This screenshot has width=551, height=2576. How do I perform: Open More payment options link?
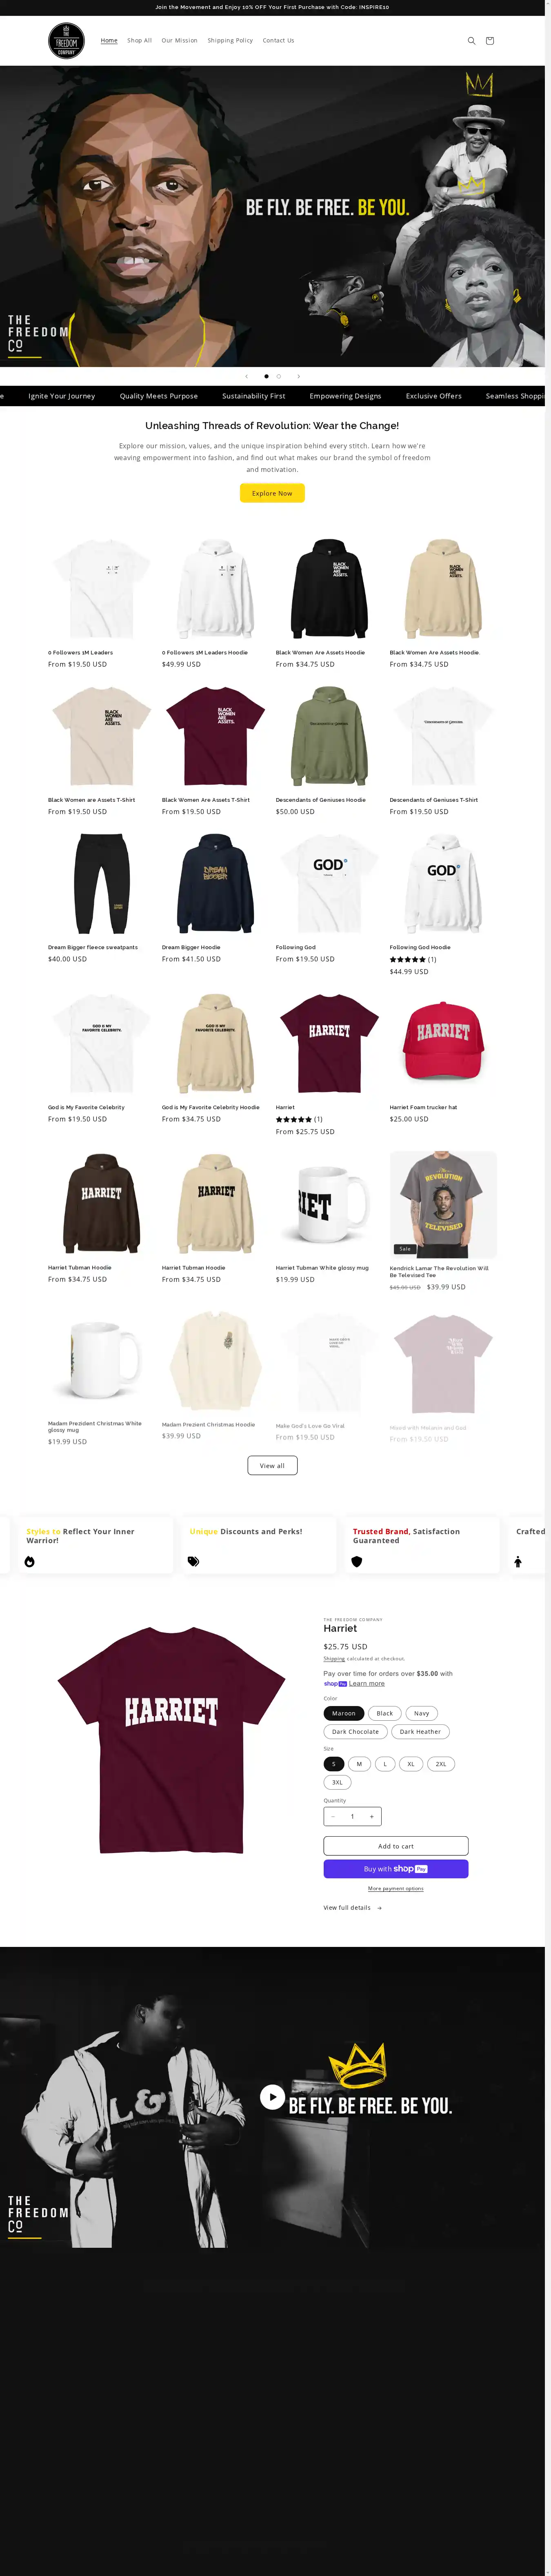click(396, 1888)
